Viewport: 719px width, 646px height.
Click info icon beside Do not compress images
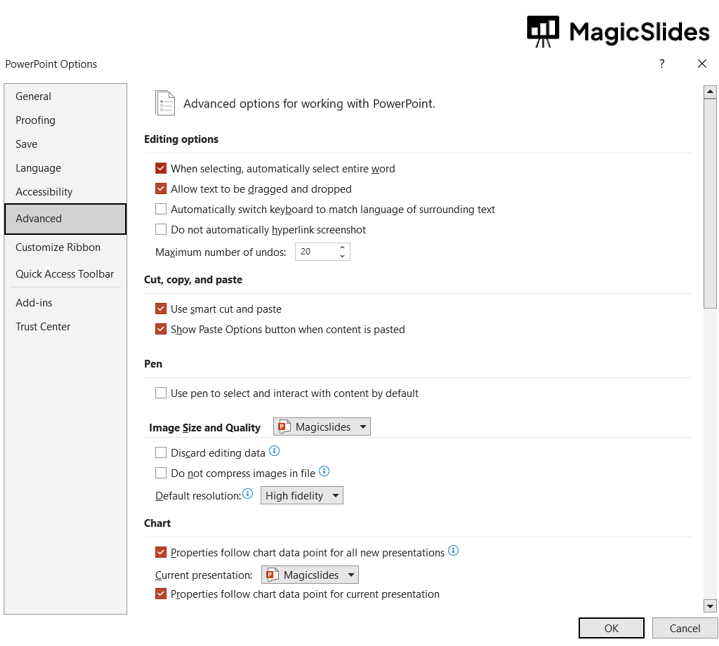[324, 472]
